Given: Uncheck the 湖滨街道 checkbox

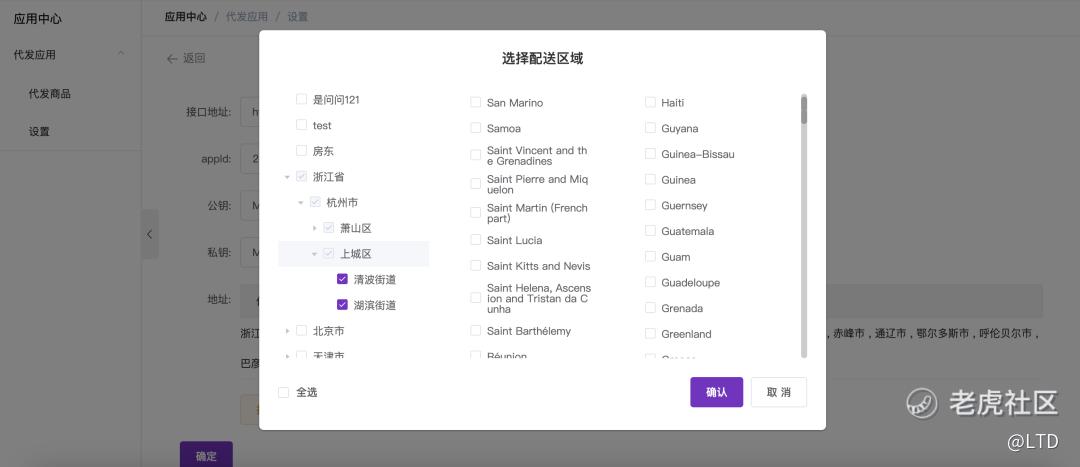Looking at the screenshot, I should pyautogui.click(x=342, y=304).
